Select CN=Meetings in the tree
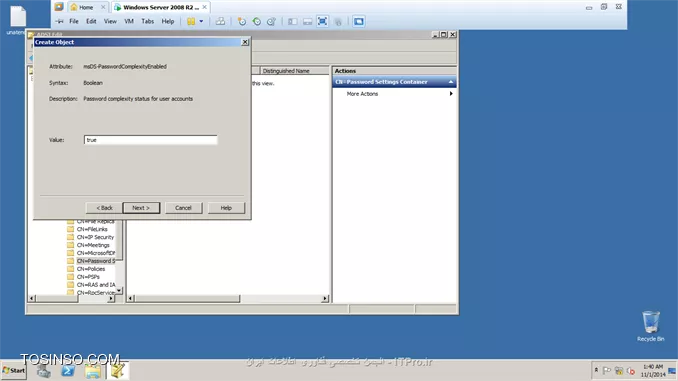Screen dimensions: 678x381 pos(93,245)
